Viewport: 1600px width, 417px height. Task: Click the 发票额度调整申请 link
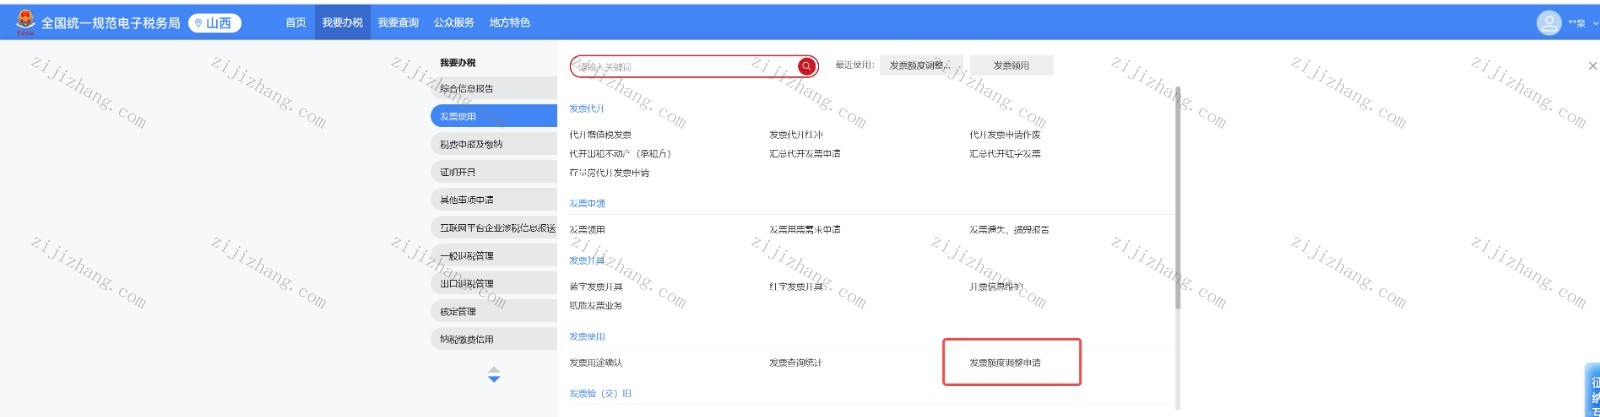(x=1005, y=363)
